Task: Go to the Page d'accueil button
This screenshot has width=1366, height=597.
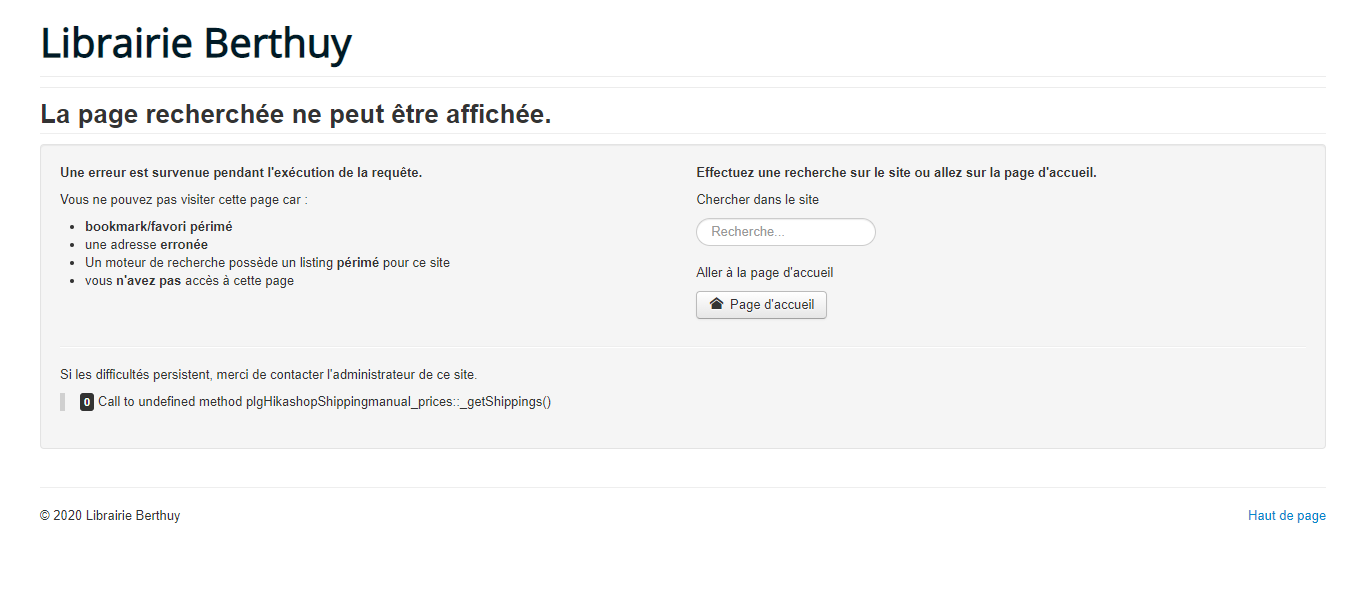Action: tap(761, 305)
